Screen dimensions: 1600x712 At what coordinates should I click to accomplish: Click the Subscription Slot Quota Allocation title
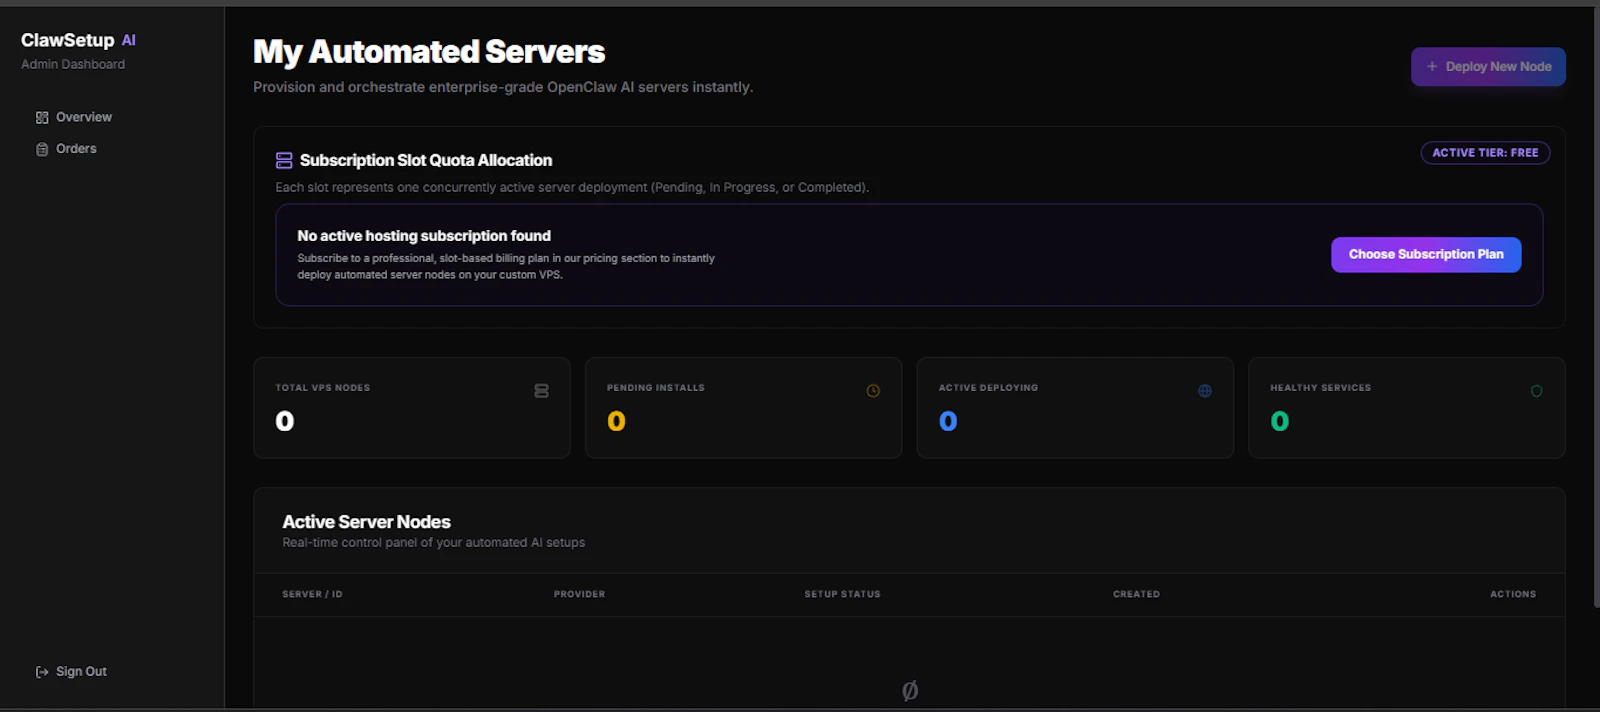pos(426,160)
